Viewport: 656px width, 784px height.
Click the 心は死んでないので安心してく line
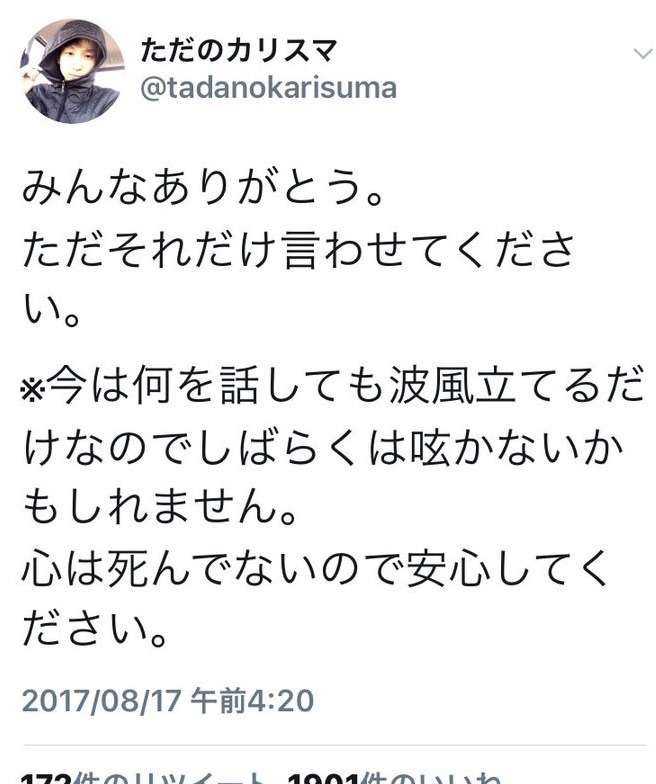click(315, 569)
